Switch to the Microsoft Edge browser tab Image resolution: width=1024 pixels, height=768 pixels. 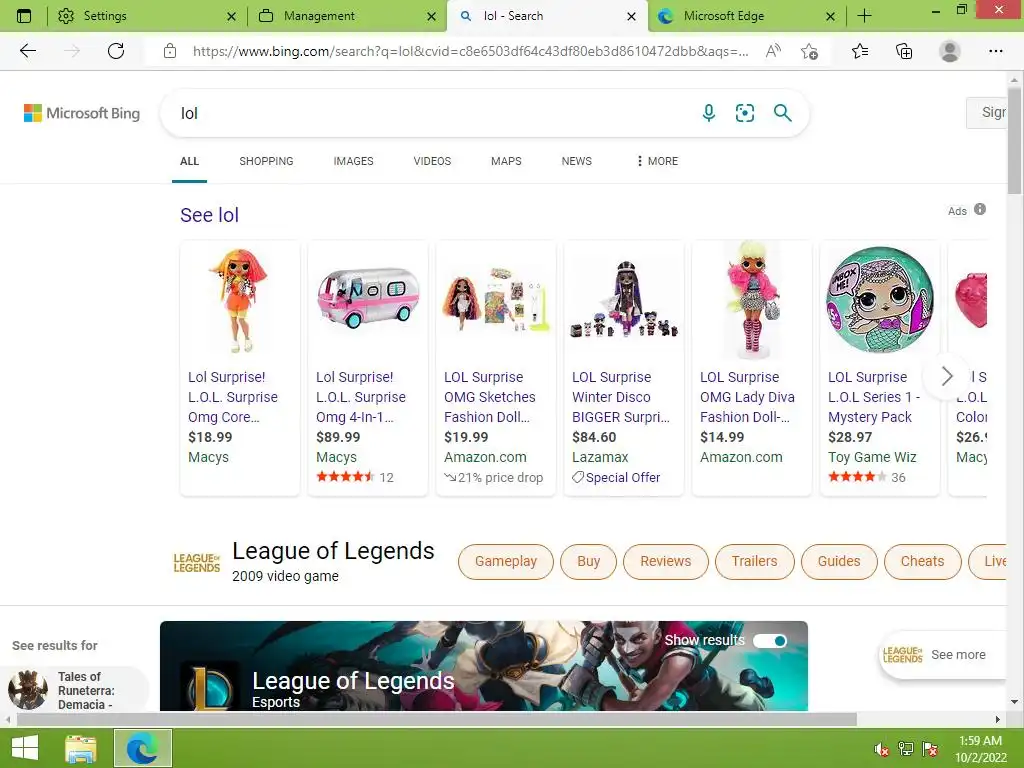click(746, 16)
